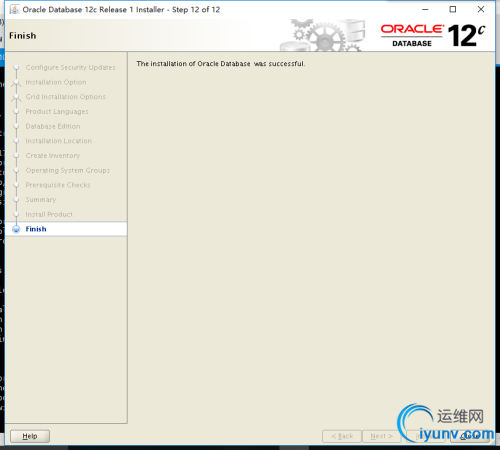Click the disabled Next button

coord(381,436)
